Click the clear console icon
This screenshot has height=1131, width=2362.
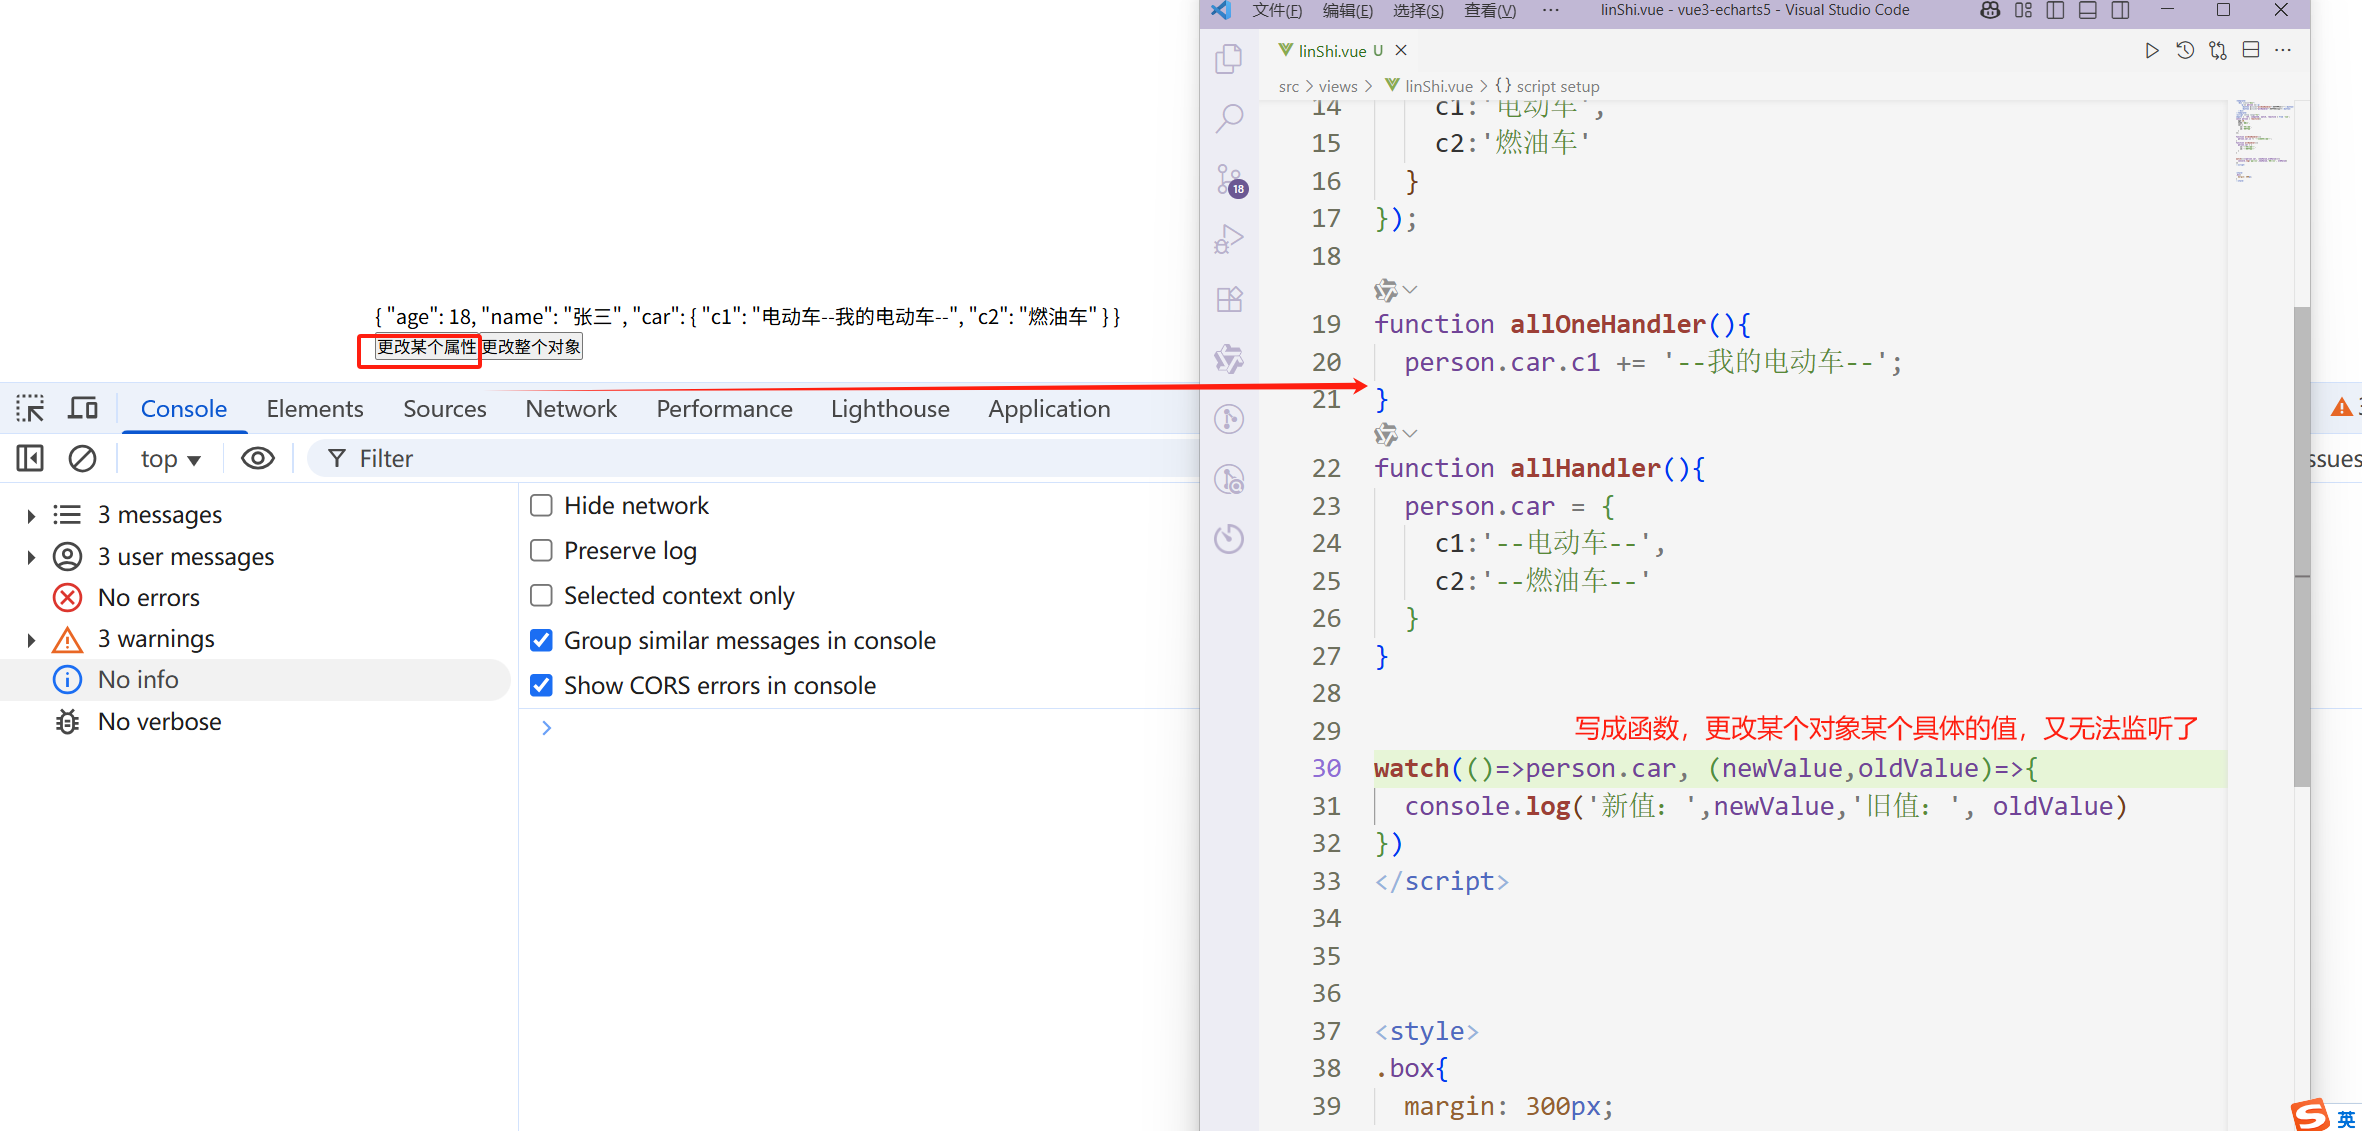82,459
